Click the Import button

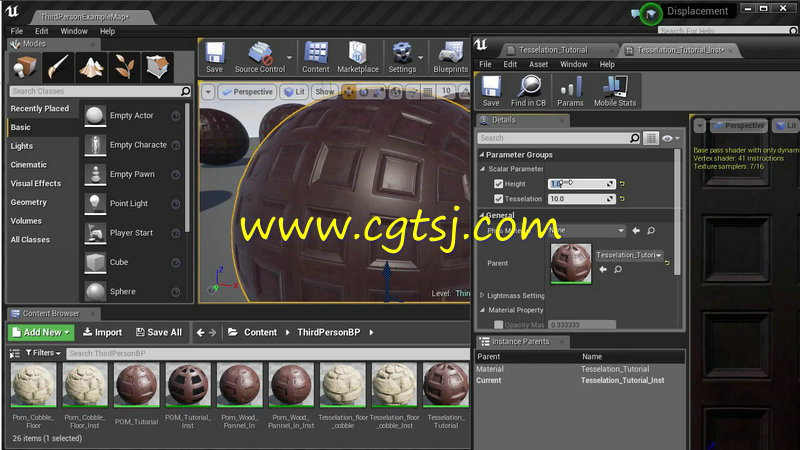point(103,333)
